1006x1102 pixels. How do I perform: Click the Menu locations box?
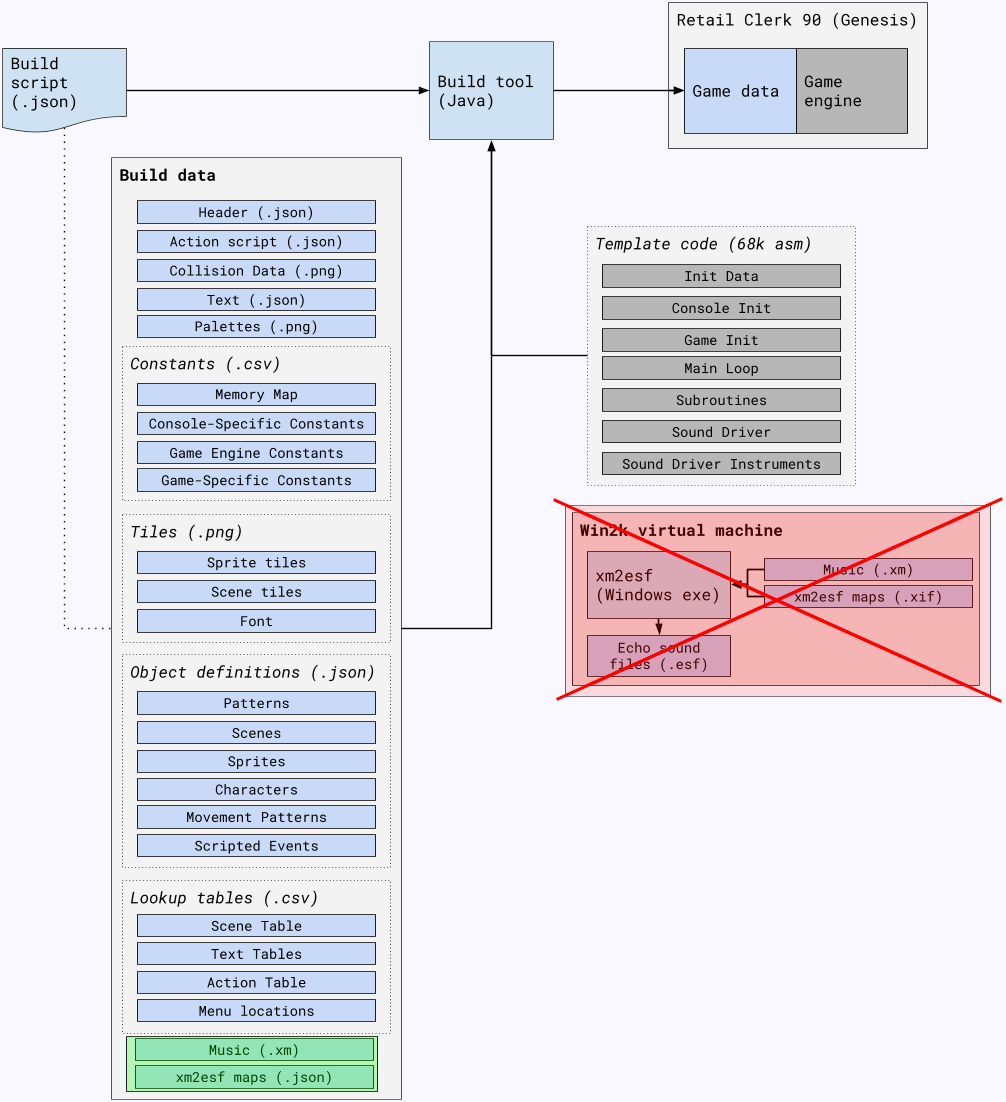pyautogui.click(x=256, y=1011)
